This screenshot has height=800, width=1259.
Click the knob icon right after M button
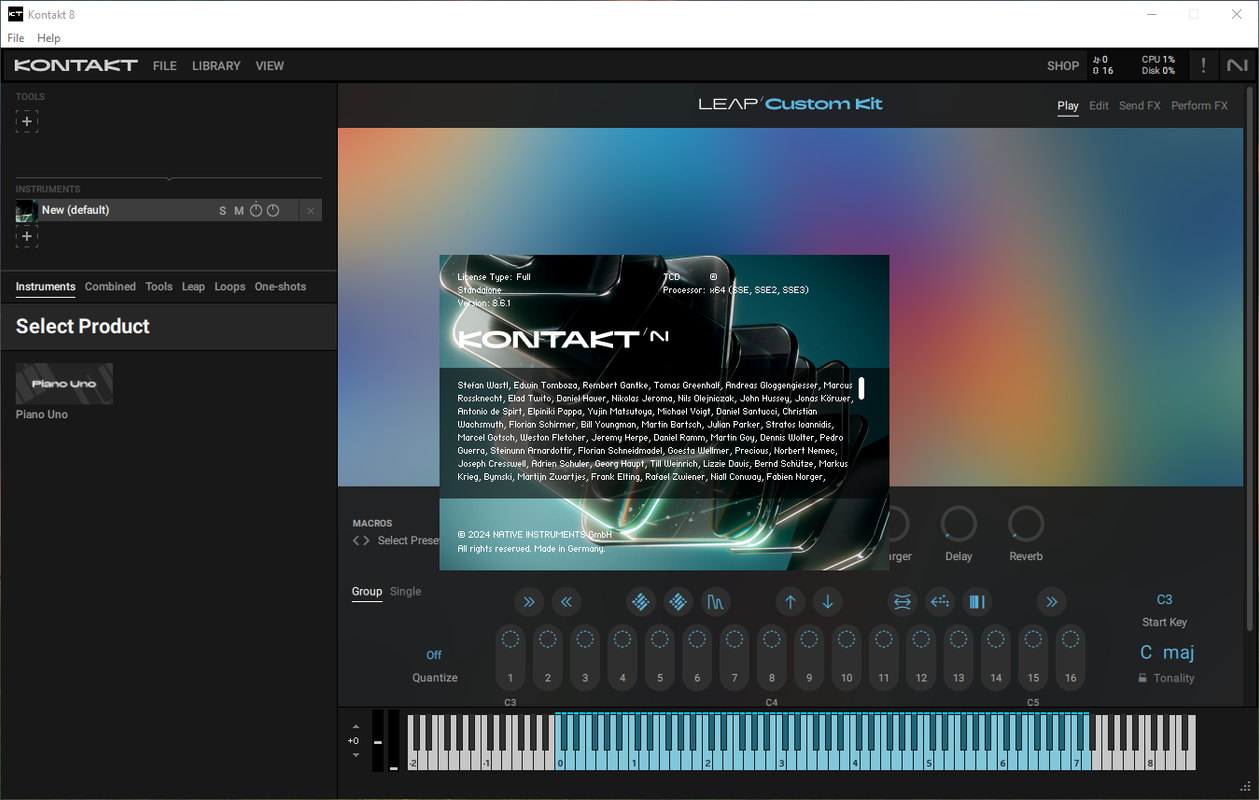[256, 210]
